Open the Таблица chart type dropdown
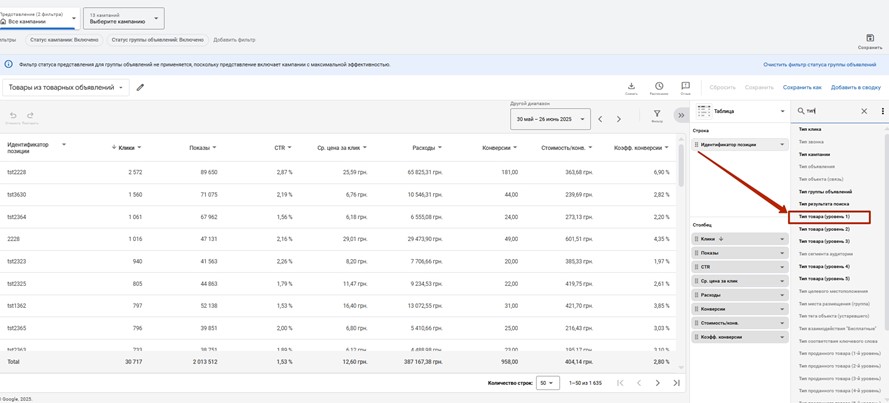The width and height of the screenshot is (889, 403). [739, 111]
